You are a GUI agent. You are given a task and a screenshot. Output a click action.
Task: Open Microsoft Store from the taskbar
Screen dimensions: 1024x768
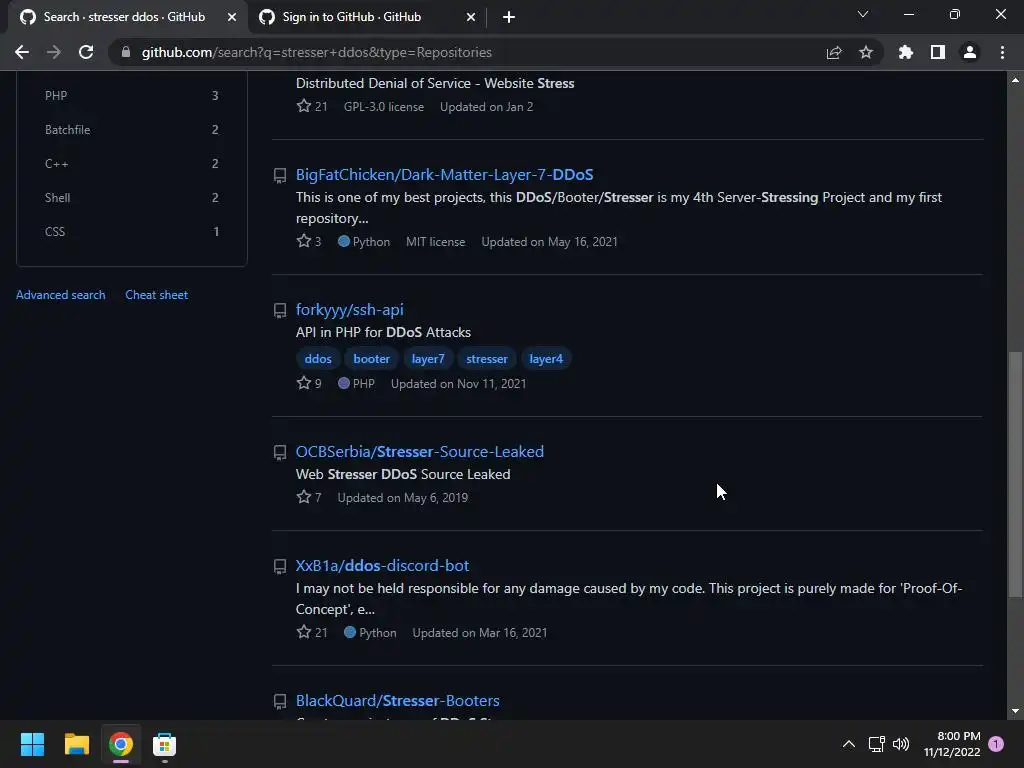click(x=164, y=744)
